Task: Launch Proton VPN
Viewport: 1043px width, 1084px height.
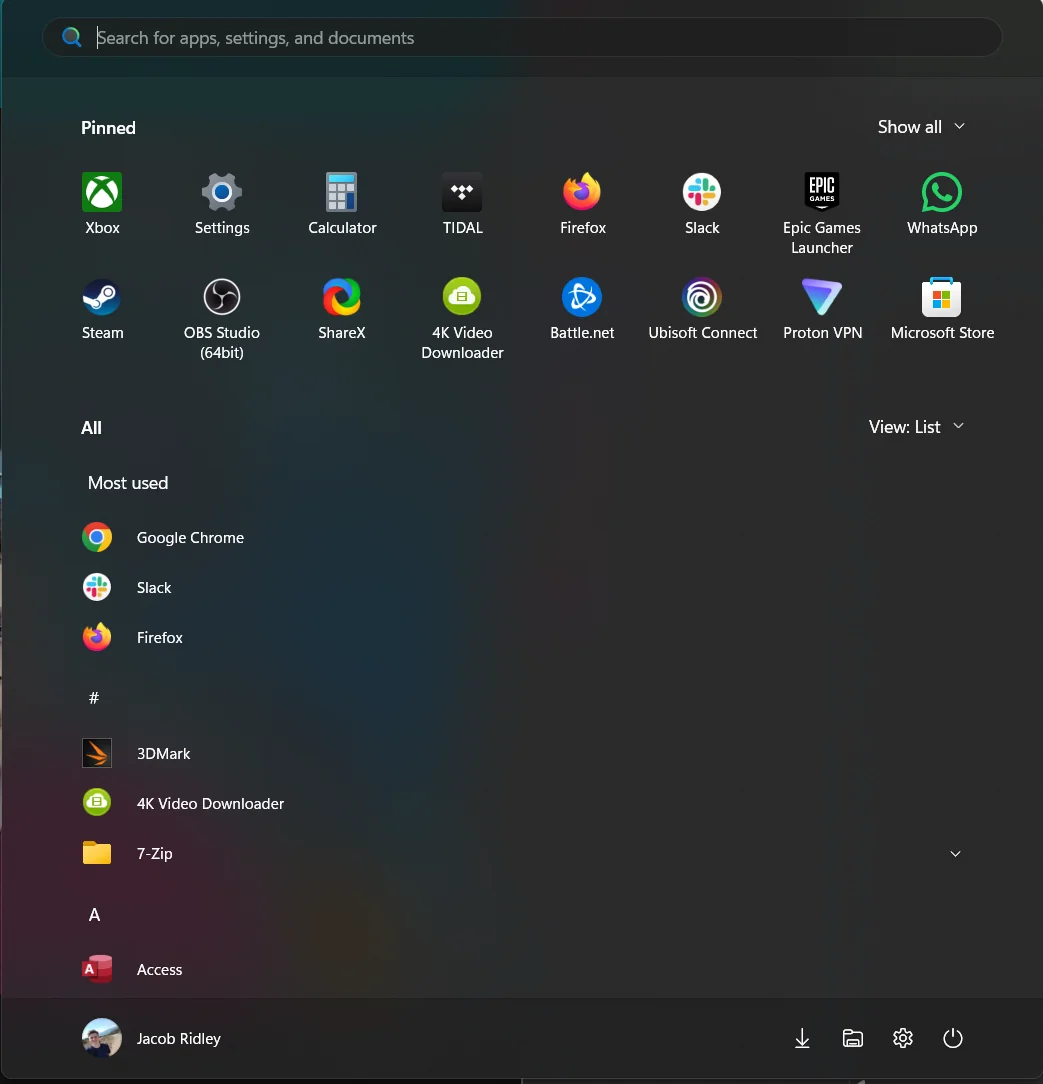Action: [822, 309]
